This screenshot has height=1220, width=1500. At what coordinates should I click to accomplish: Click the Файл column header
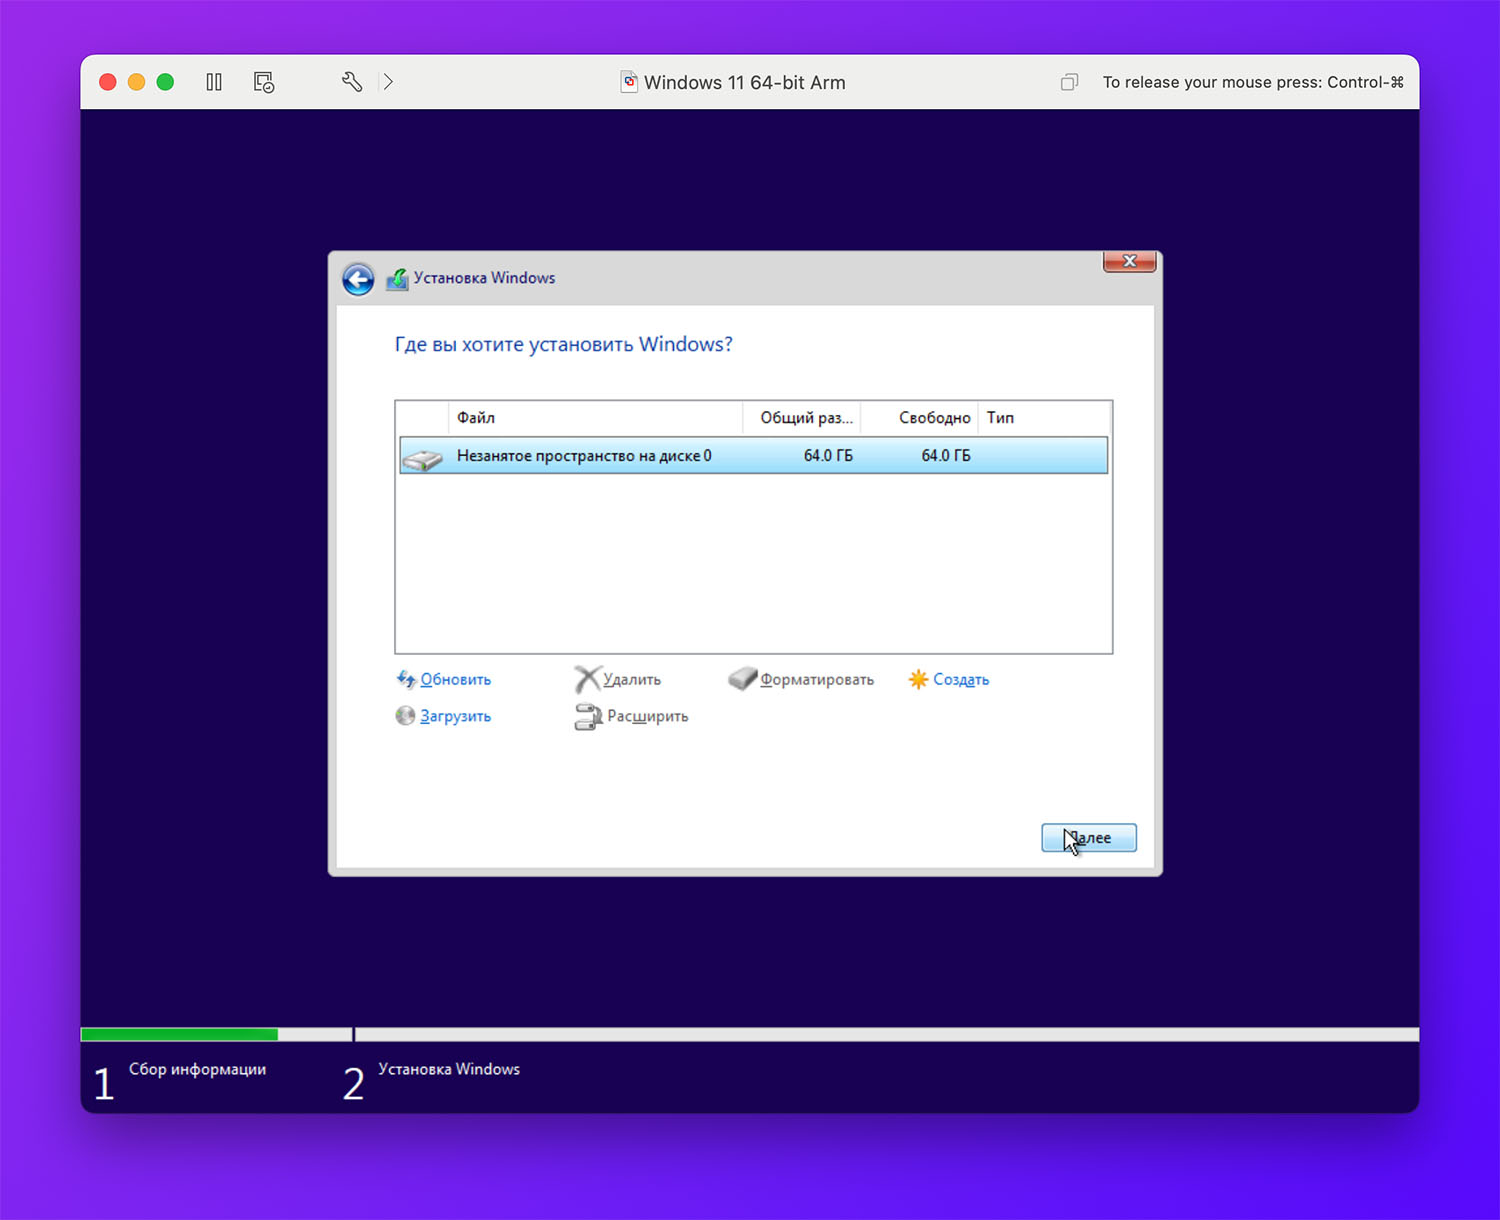coord(476,418)
